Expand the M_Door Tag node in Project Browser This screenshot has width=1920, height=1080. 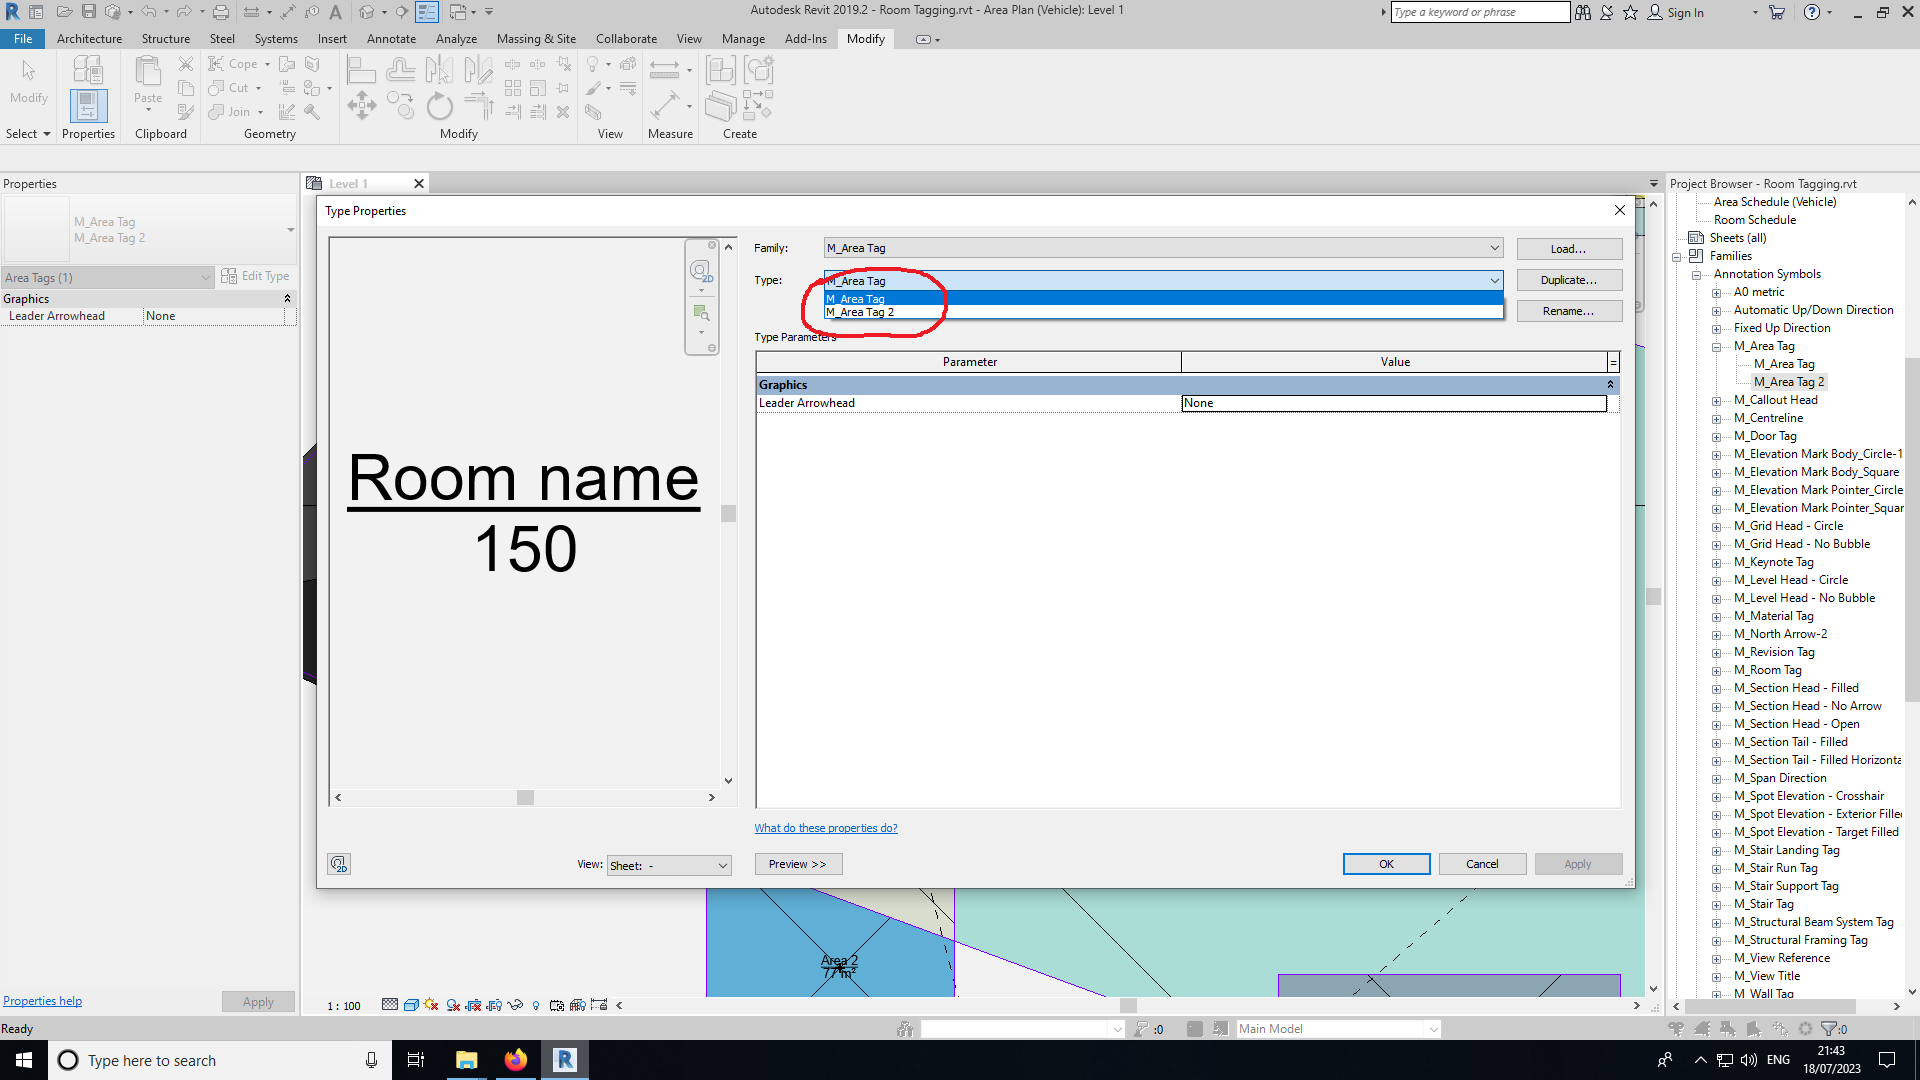pos(1718,435)
